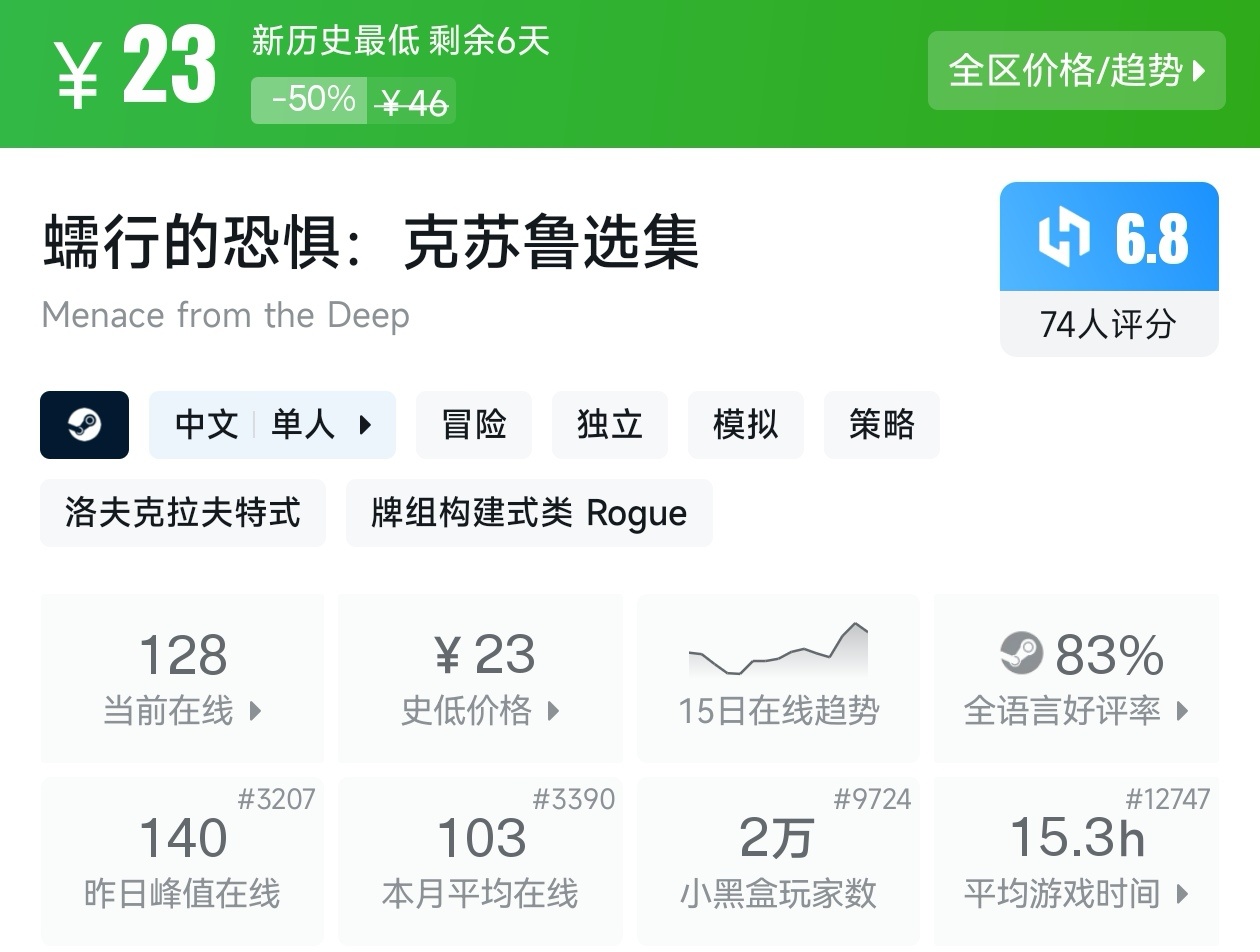The height and width of the screenshot is (952, 1260).
Task: Select the 模拟 tag
Action: tap(746, 425)
